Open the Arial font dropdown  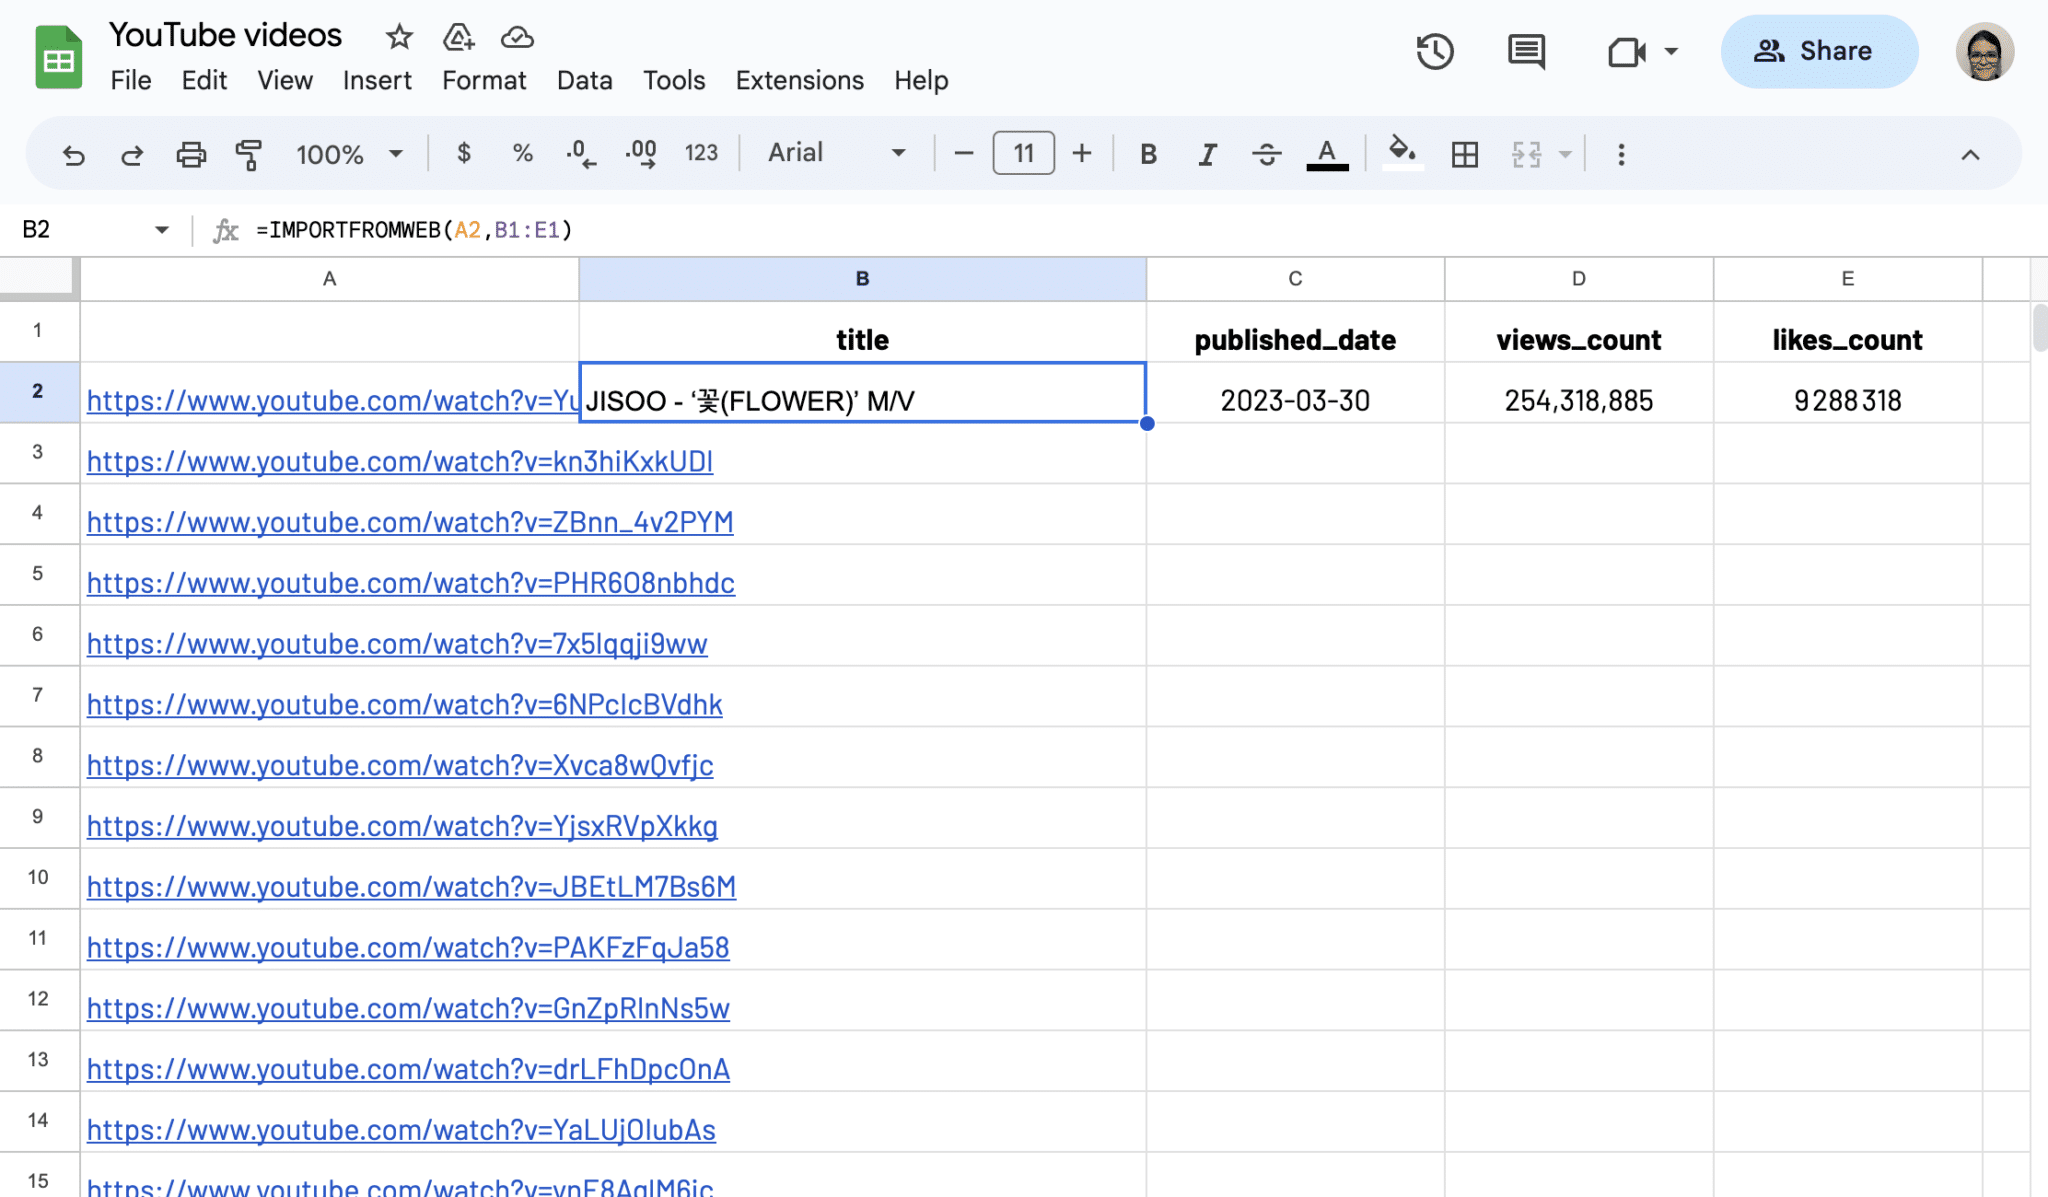click(x=836, y=152)
